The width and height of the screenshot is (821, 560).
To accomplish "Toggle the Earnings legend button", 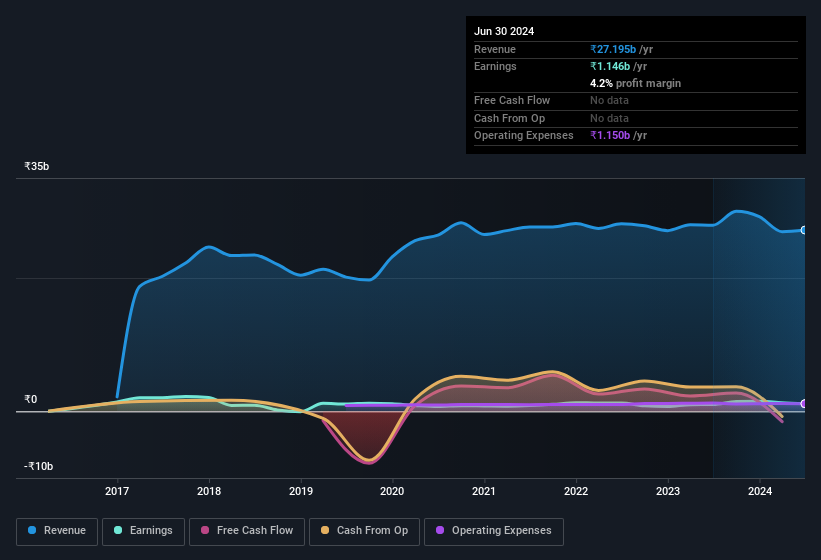I will [143, 532].
